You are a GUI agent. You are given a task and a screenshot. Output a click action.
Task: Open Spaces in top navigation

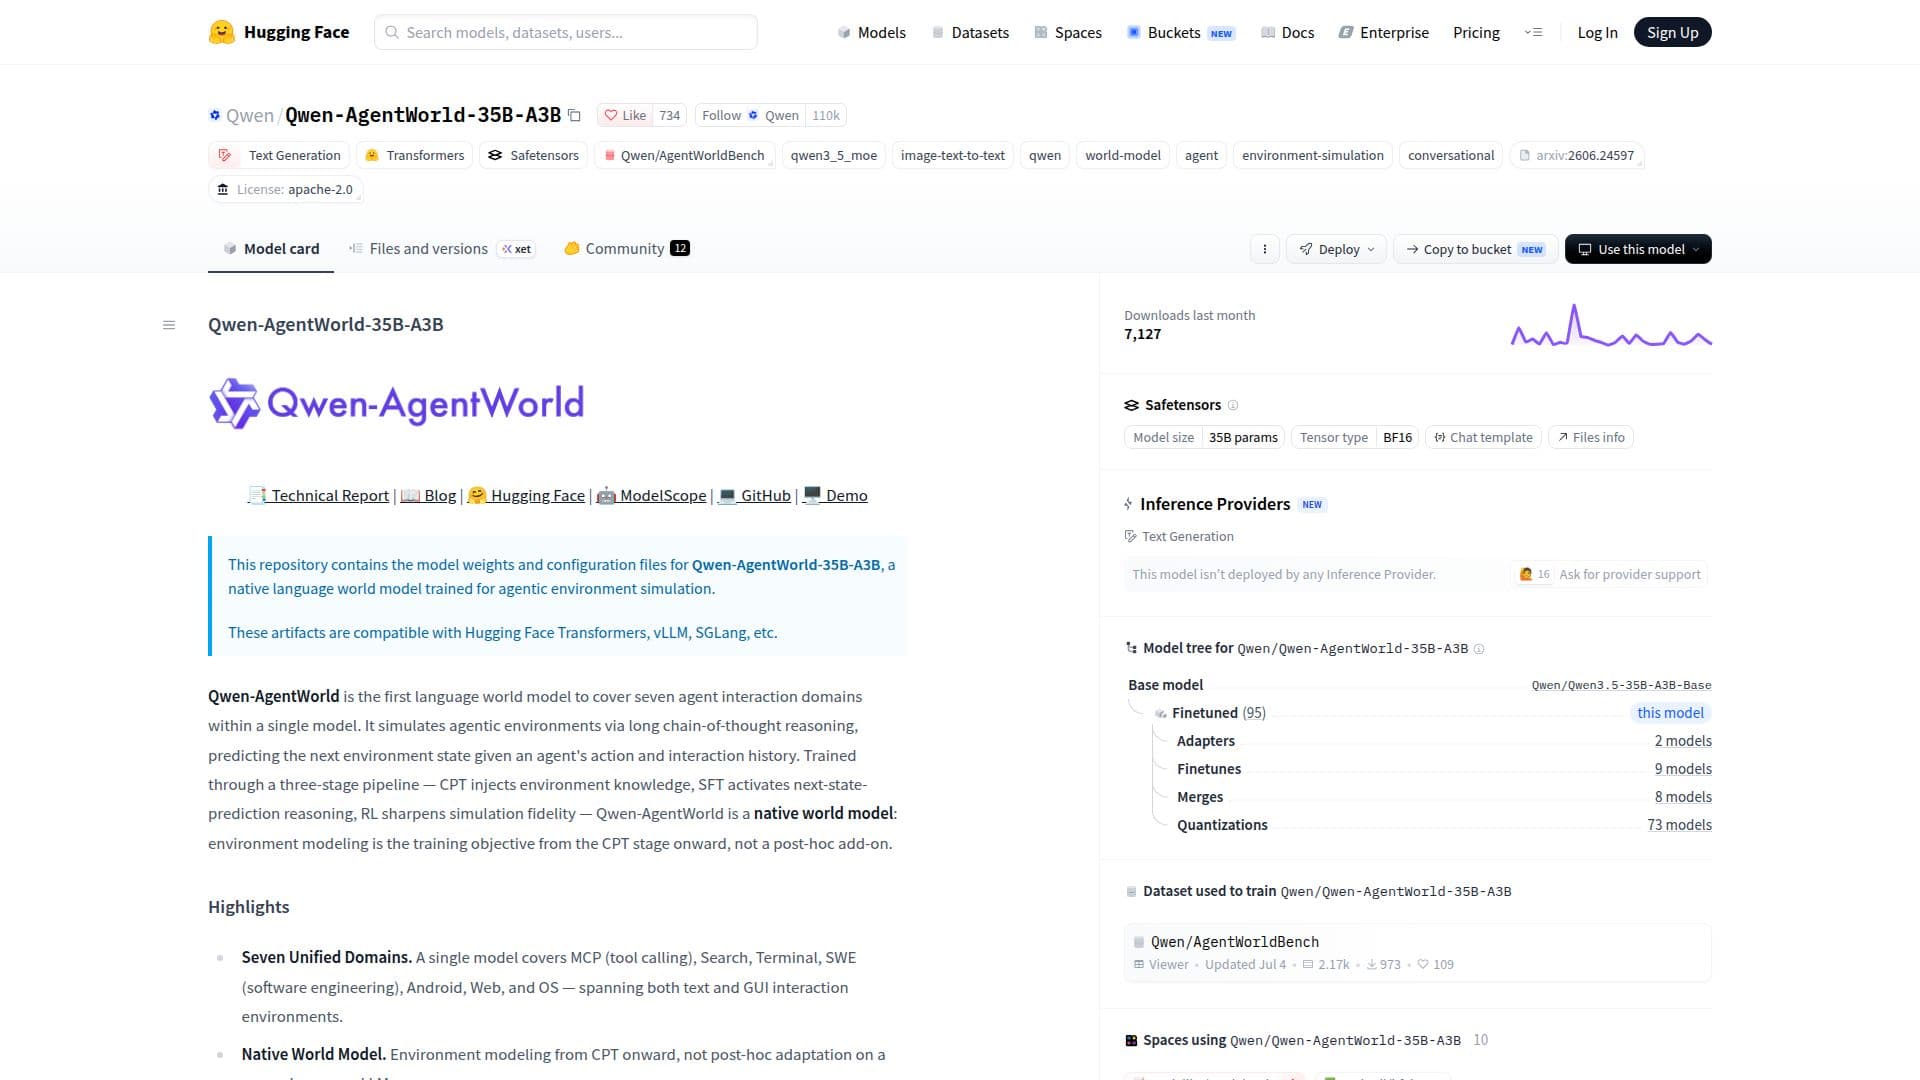[x=1067, y=32]
